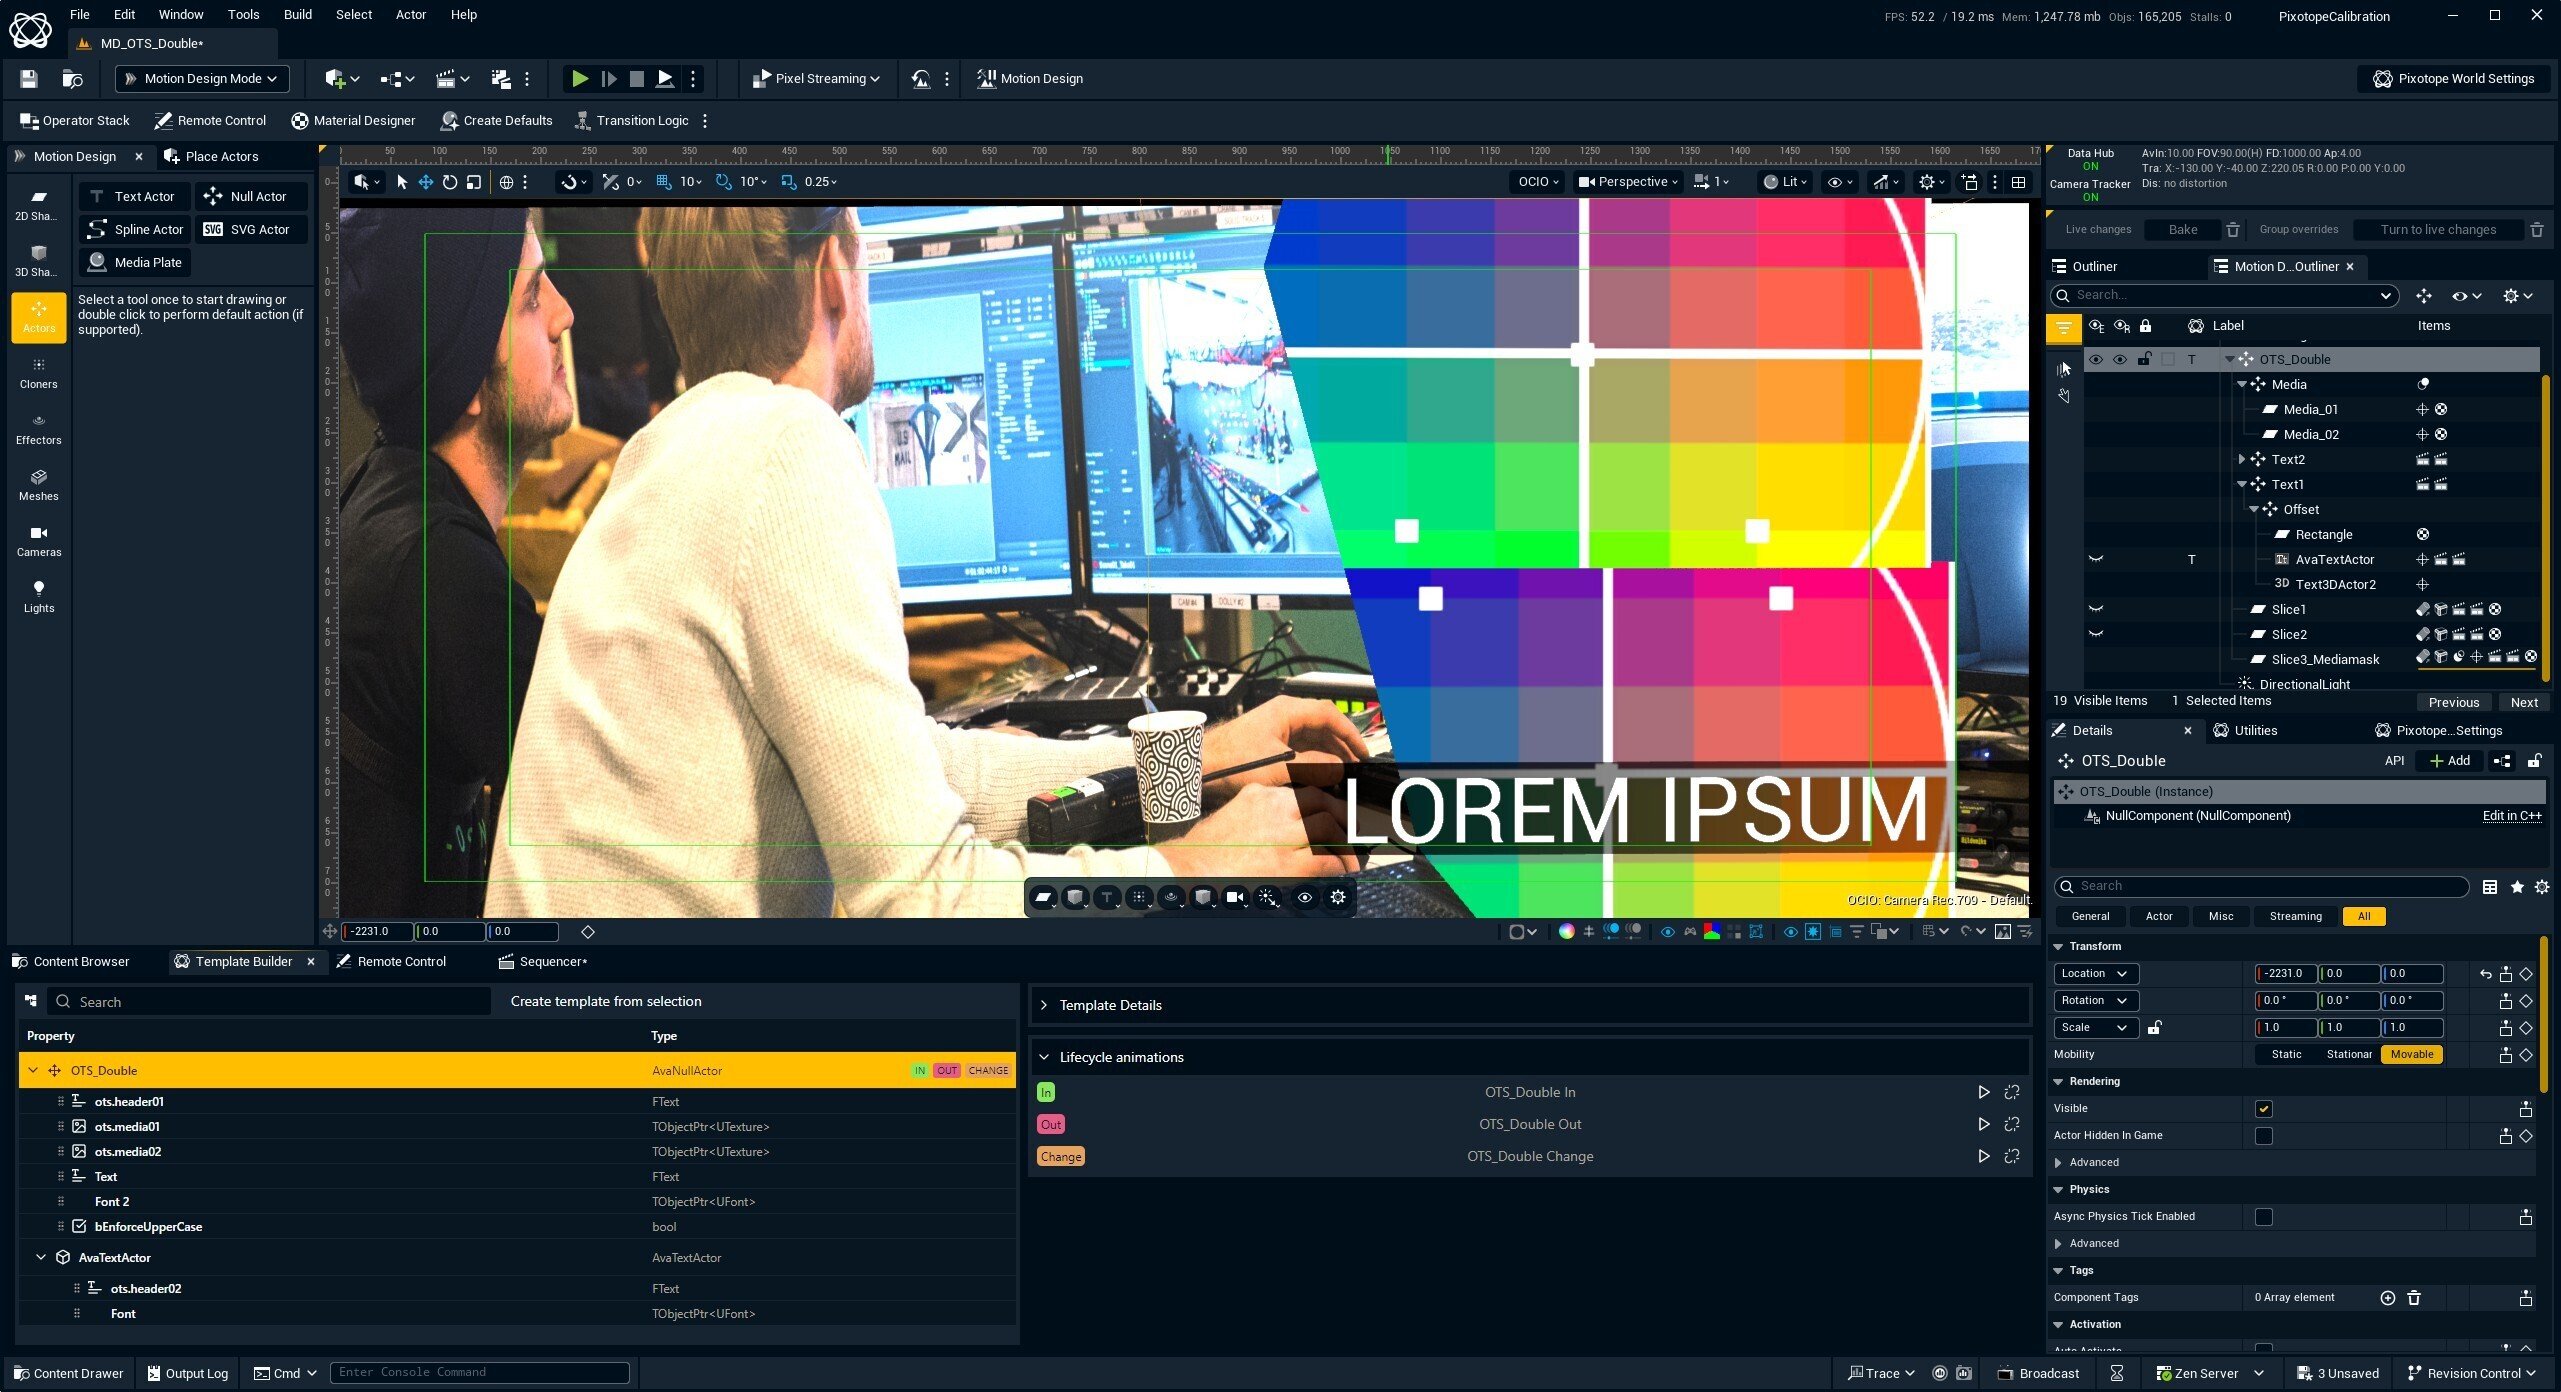Click the Save icon in main toolbar

(x=29, y=78)
